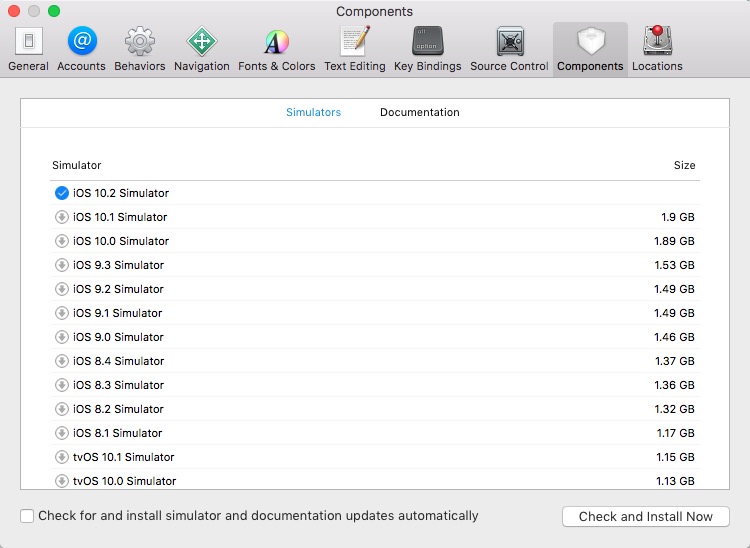The height and width of the screenshot is (548, 750).
Task: Click installed checkmark for iOS 10.2 Simulator
Action: pyautogui.click(x=62, y=193)
